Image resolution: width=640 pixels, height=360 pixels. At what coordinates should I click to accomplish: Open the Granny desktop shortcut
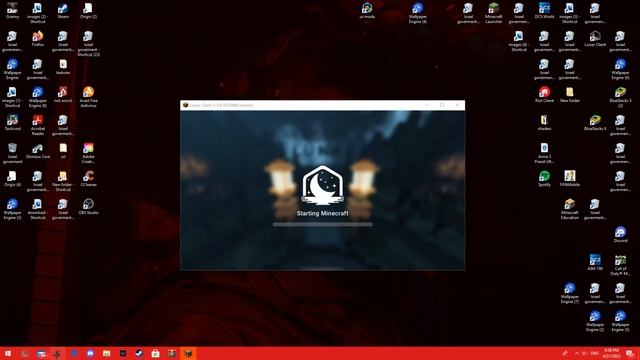12,11
